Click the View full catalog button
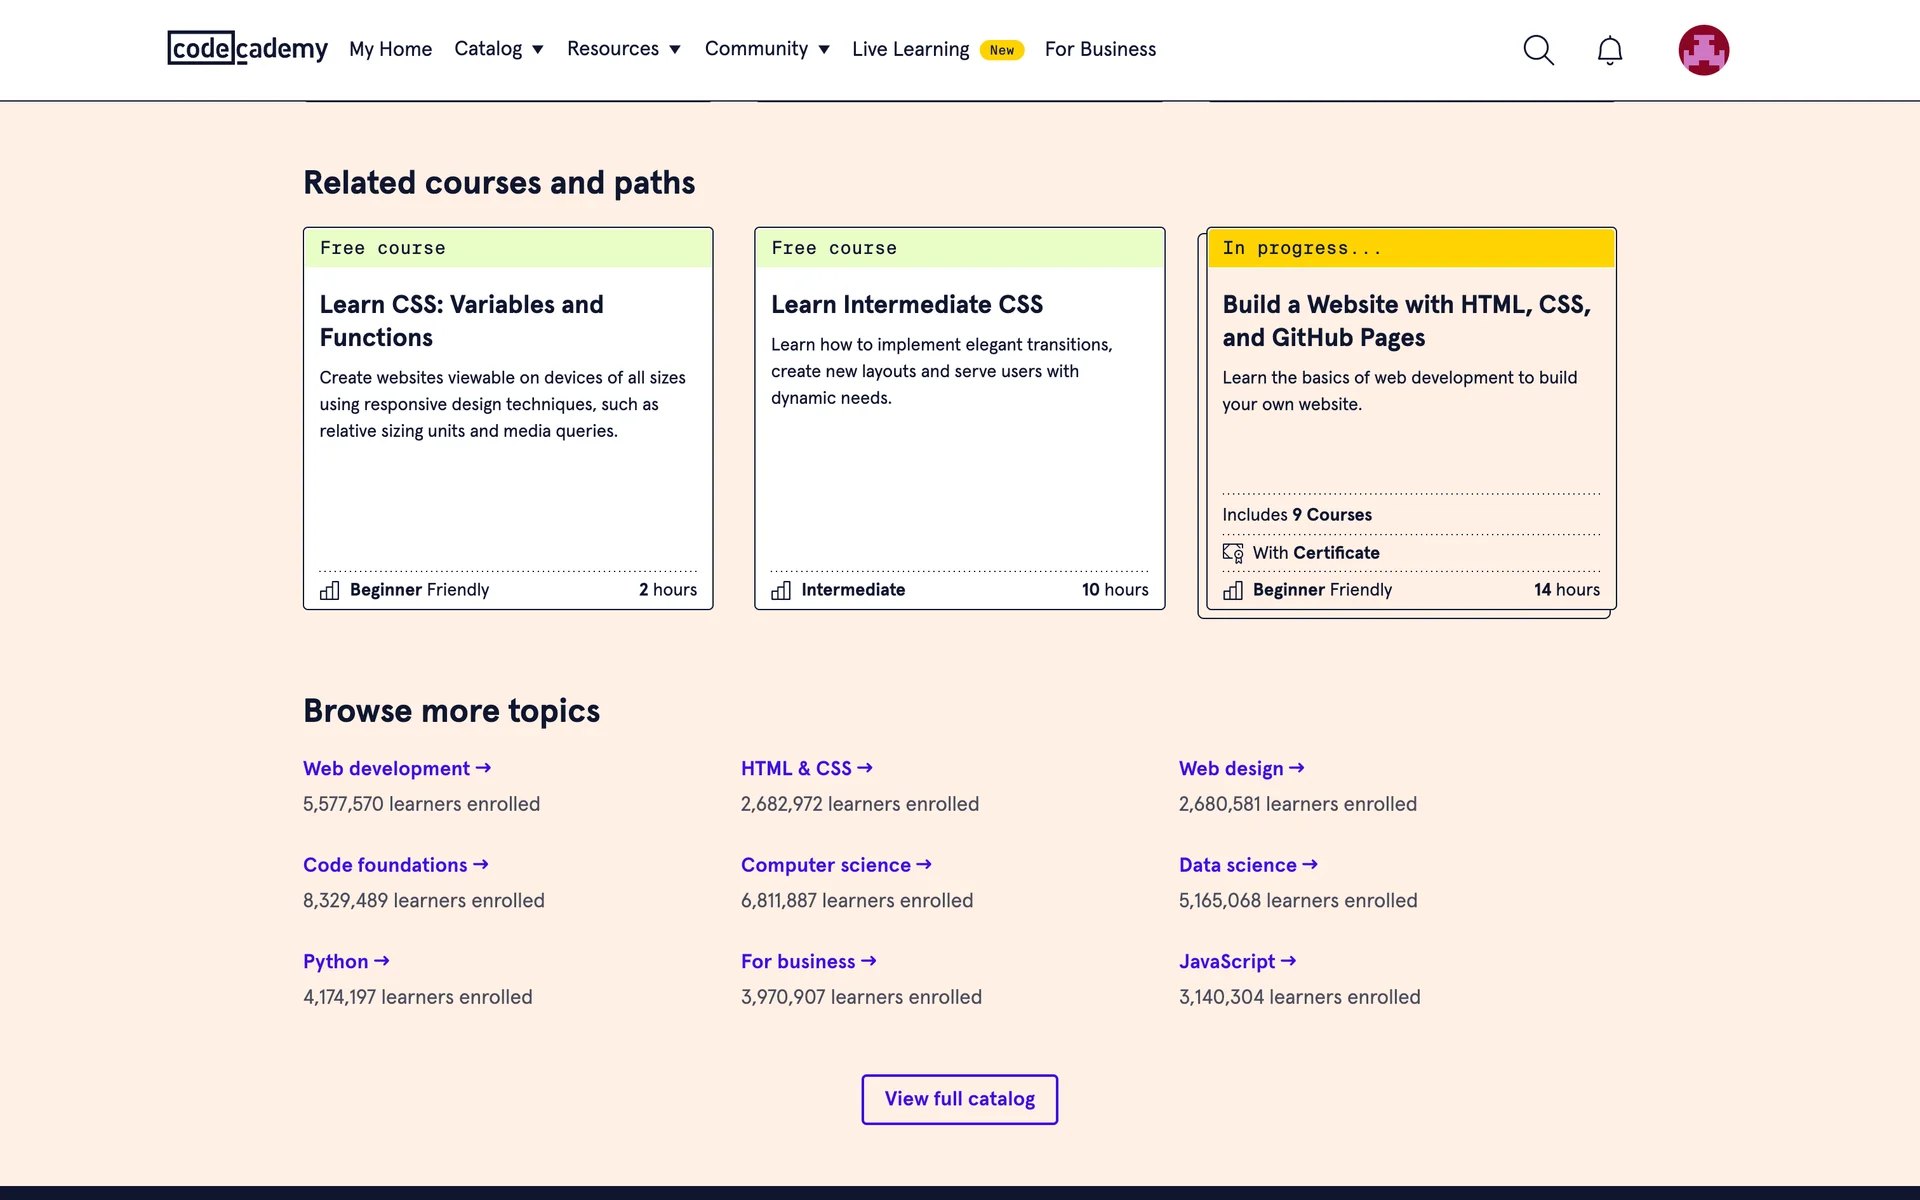Screen dimensions: 1920x1200 click(959, 1099)
